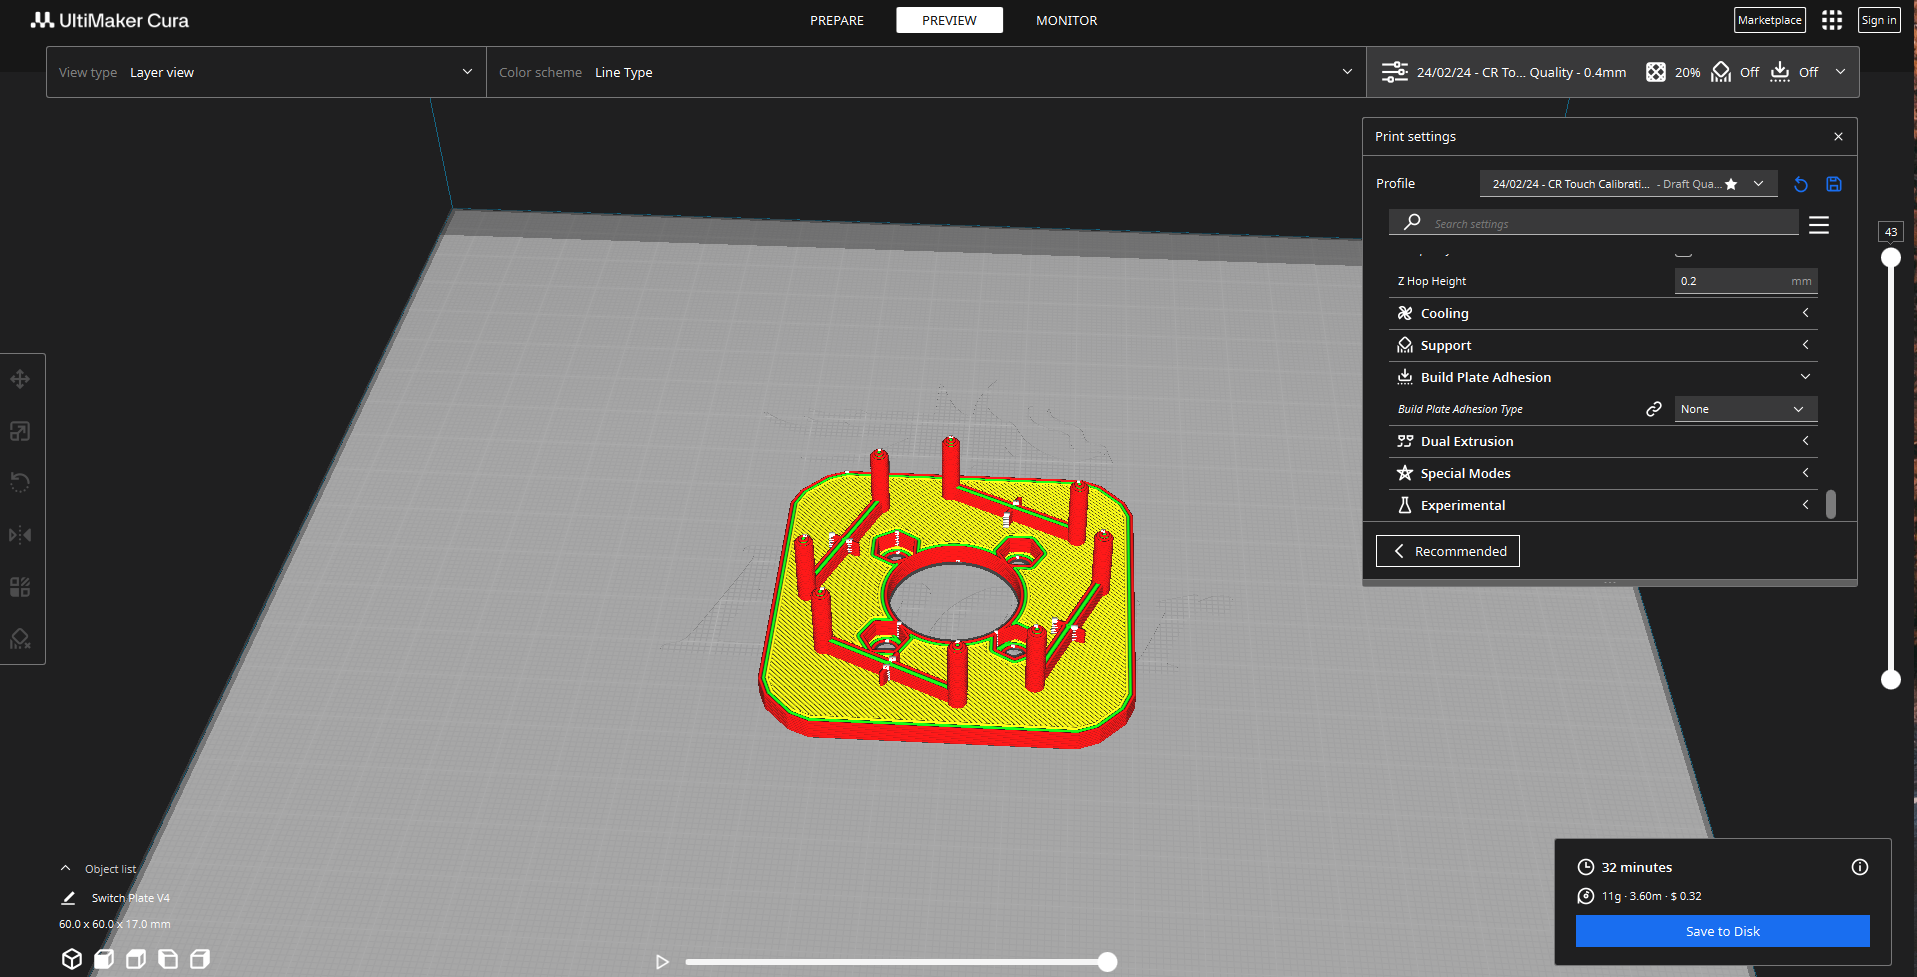Click the infill density icon showing 20%
Screen dimensions: 1917x977
click(x=1657, y=71)
